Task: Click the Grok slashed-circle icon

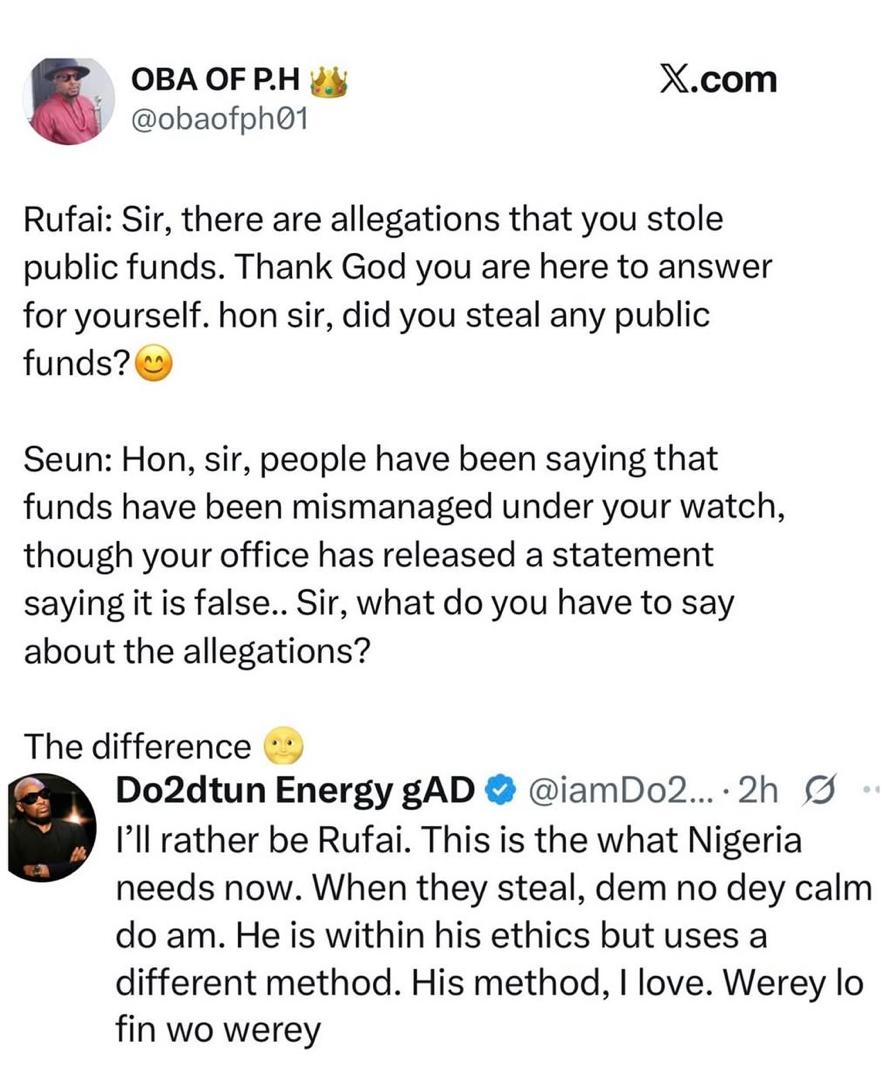Action: coord(819,790)
